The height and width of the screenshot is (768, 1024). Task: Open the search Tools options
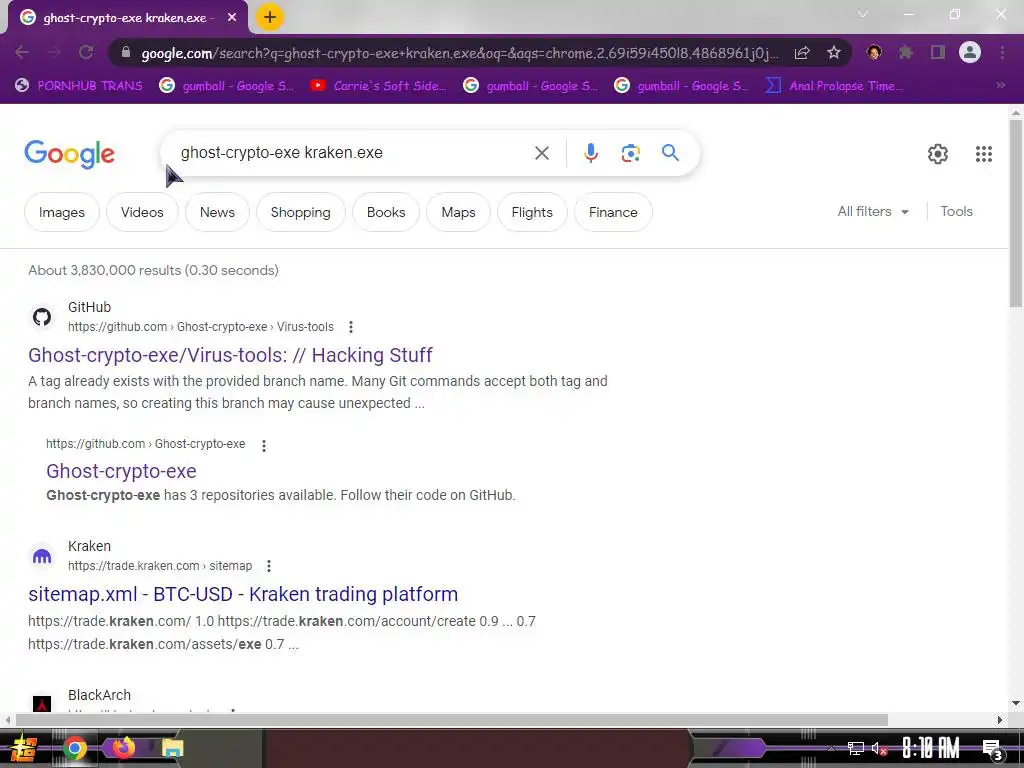[x=956, y=212]
